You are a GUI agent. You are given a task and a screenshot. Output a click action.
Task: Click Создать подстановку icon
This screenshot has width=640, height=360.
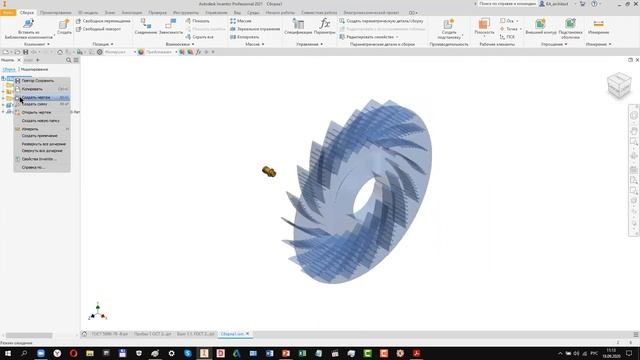449,23
